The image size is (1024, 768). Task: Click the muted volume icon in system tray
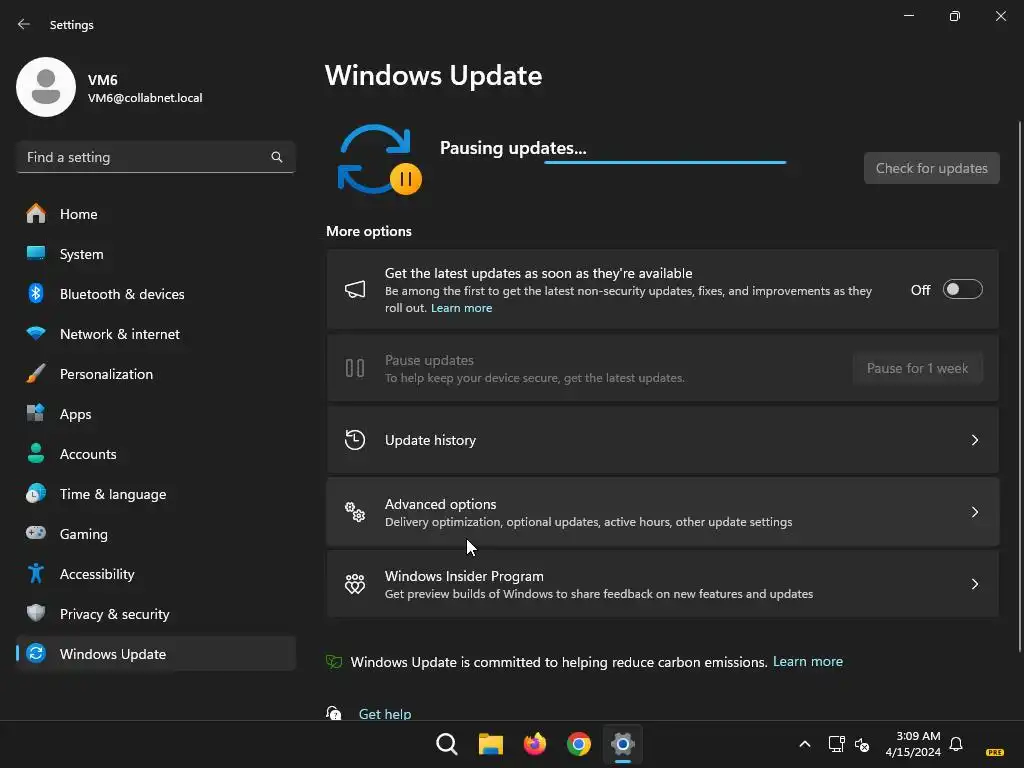[862, 744]
